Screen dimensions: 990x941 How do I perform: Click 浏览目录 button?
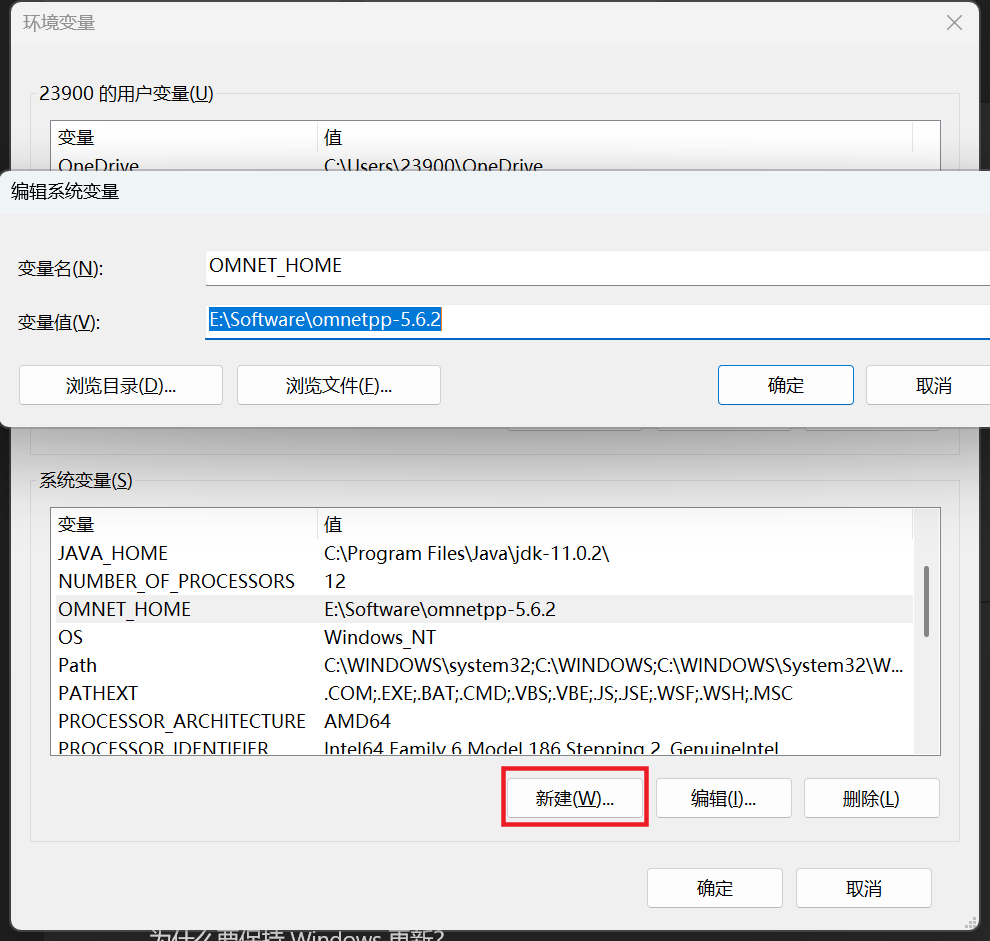[x=121, y=385]
